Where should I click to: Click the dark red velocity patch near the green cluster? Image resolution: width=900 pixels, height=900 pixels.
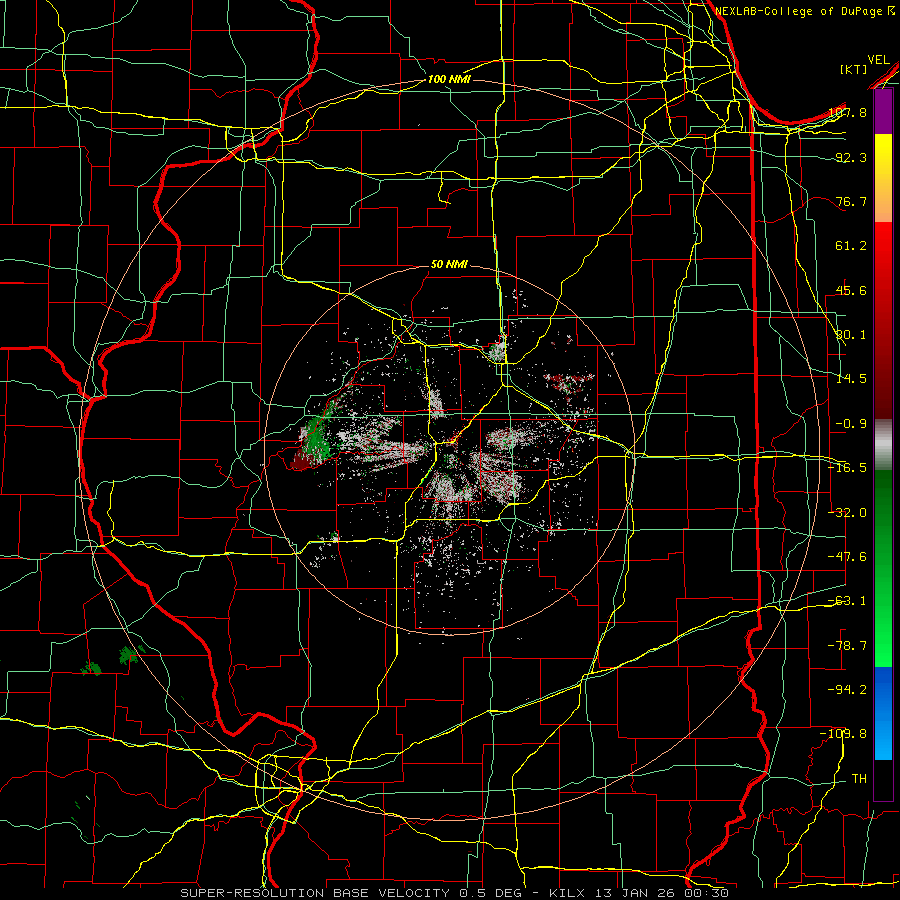point(301,460)
